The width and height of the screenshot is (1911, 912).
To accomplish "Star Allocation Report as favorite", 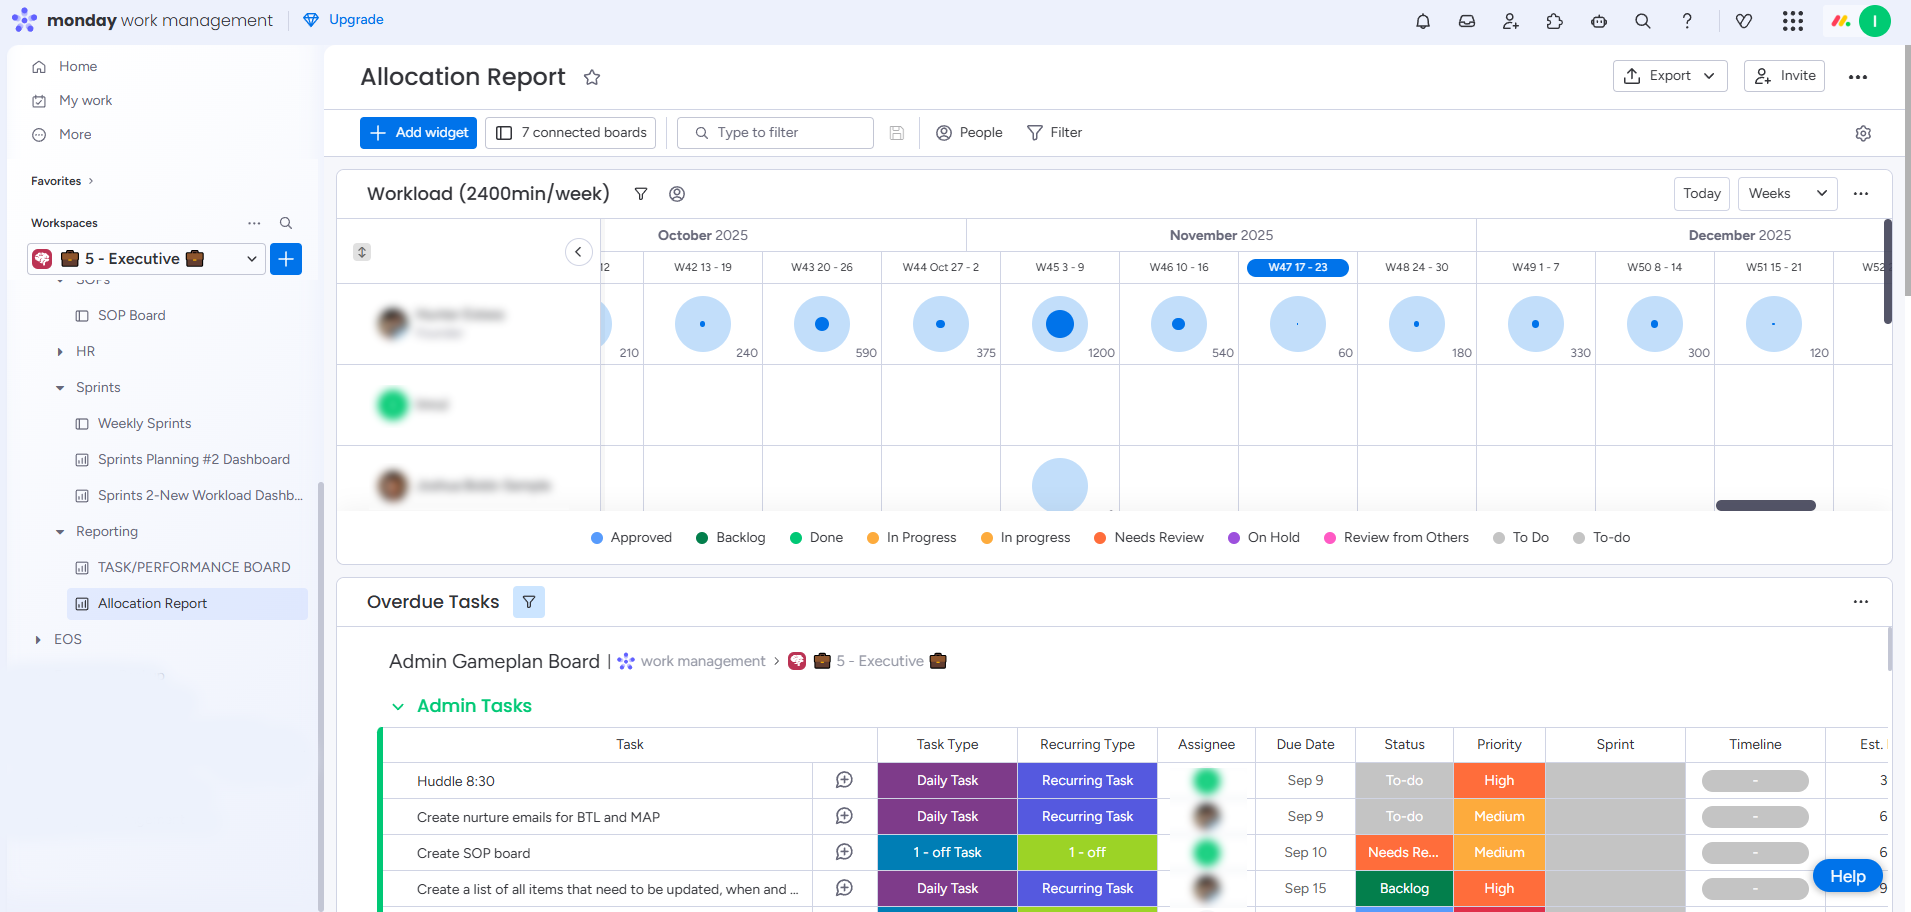I will [592, 77].
